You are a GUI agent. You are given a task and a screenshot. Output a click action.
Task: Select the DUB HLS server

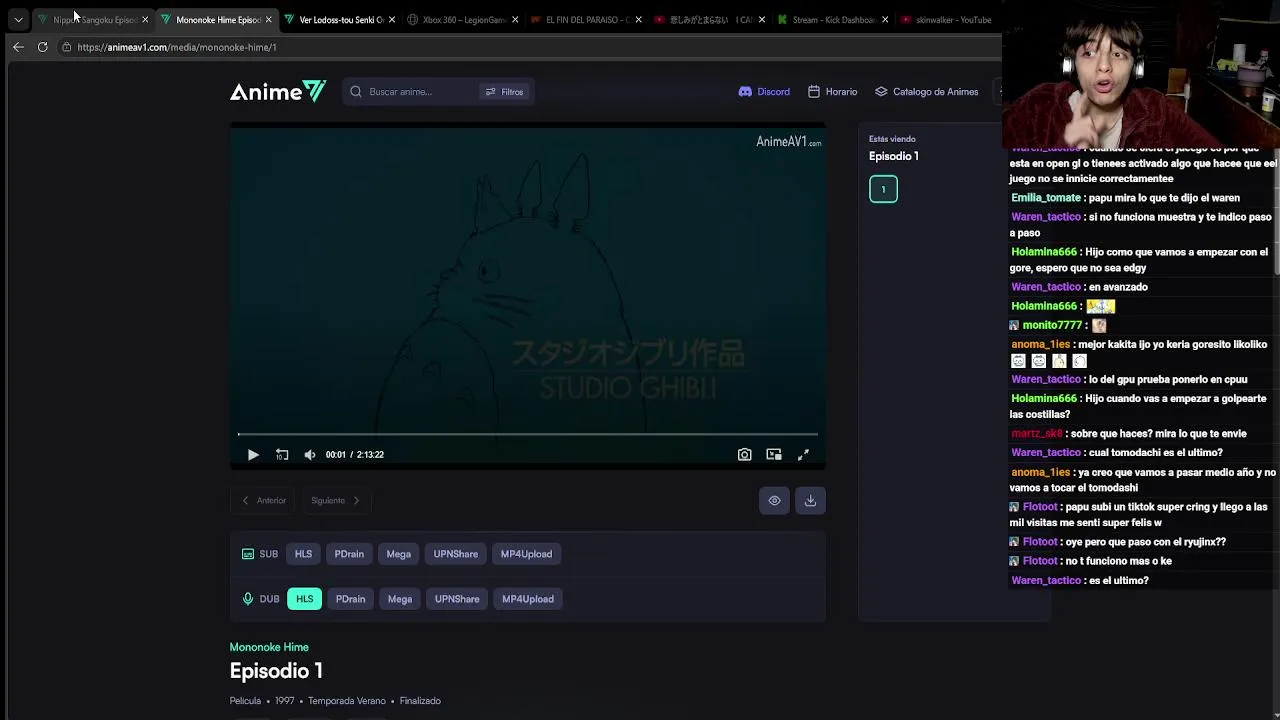(x=305, y=599)
